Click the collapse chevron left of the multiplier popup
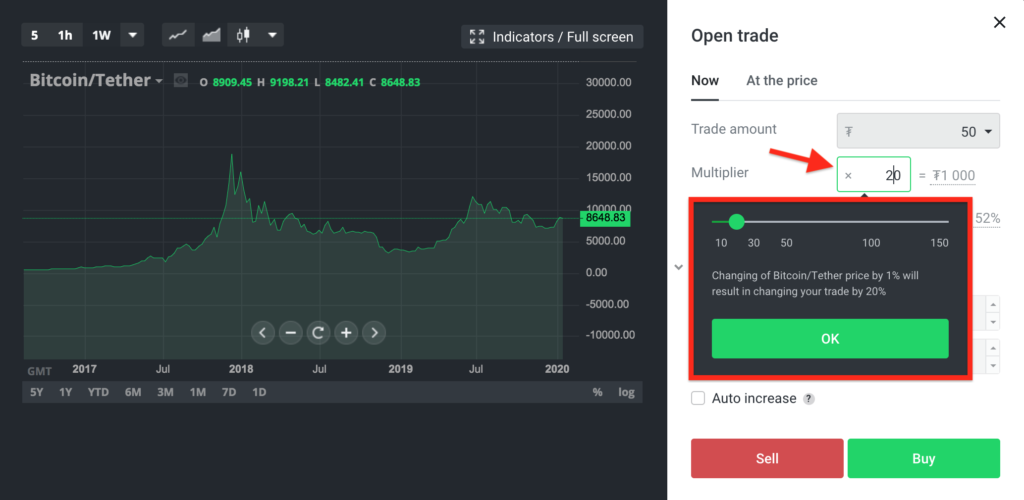This screenshot has width=1024, height=500. (679, 267)
